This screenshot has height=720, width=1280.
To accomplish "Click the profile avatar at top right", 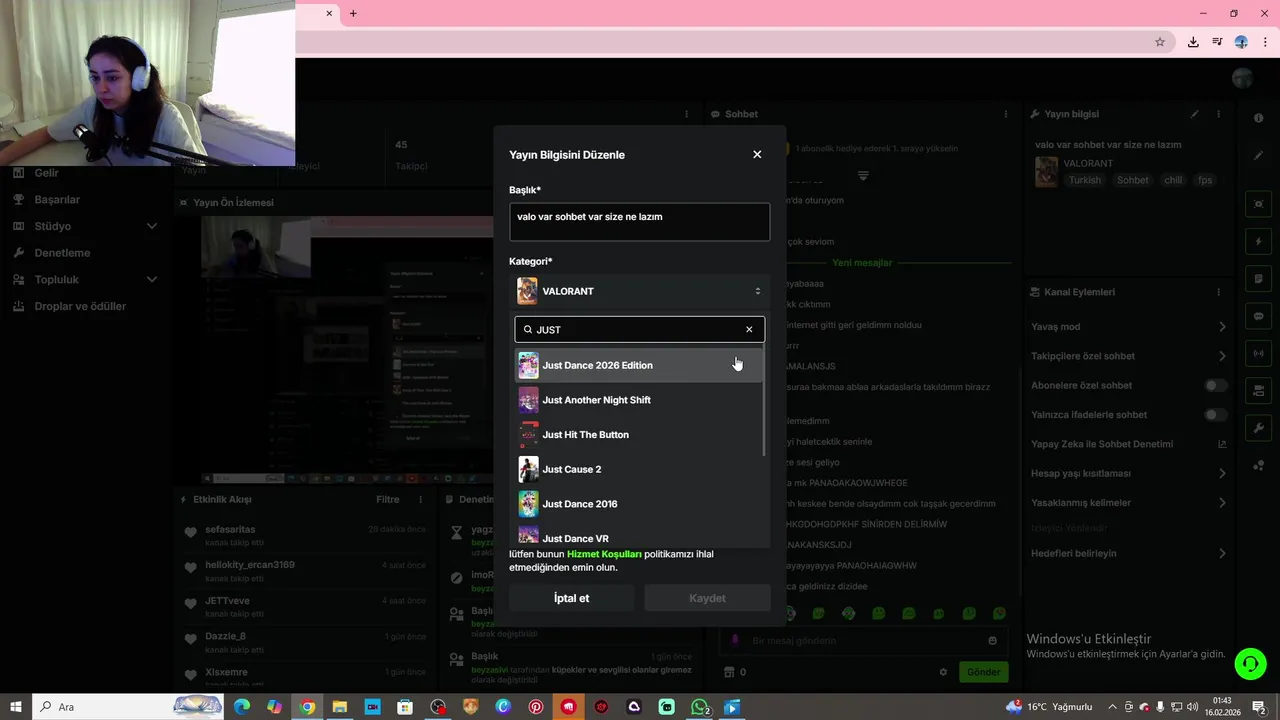I will [1243, 79].
